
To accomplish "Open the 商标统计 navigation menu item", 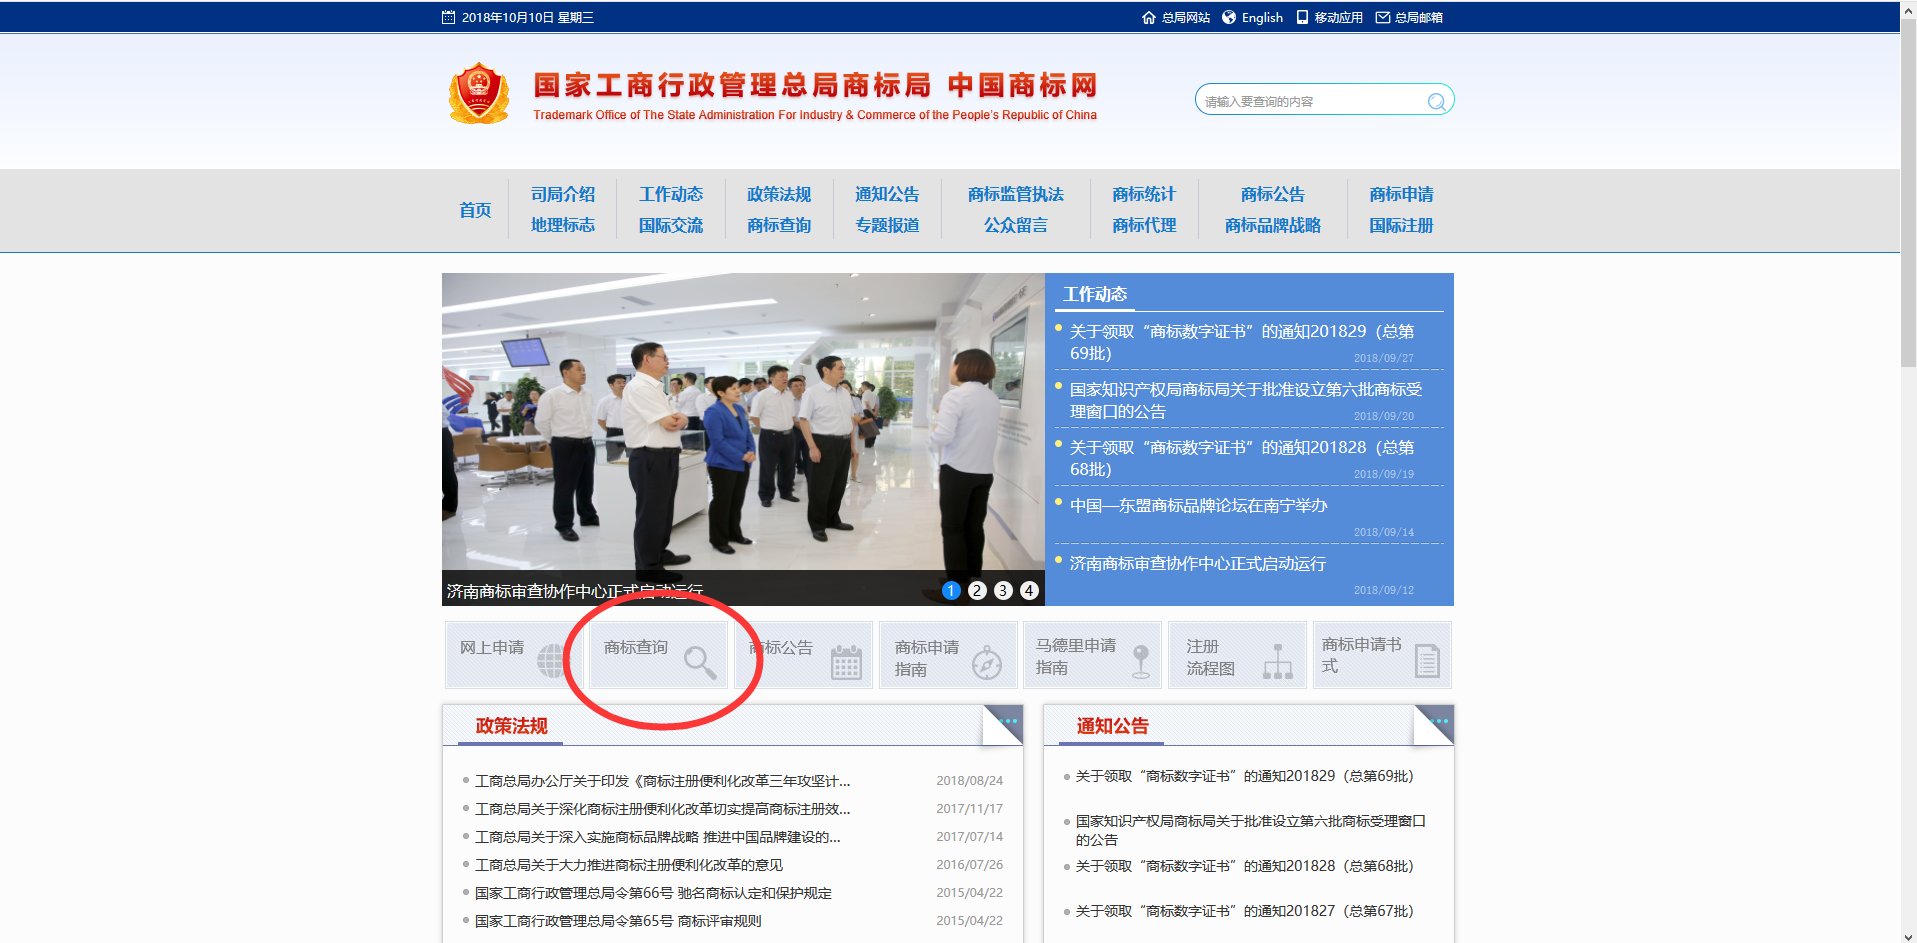I will (1141, 194).
